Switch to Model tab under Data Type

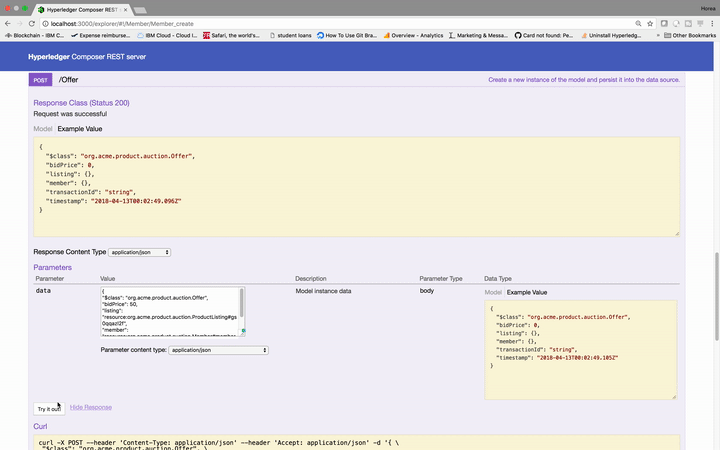(493, 292)
